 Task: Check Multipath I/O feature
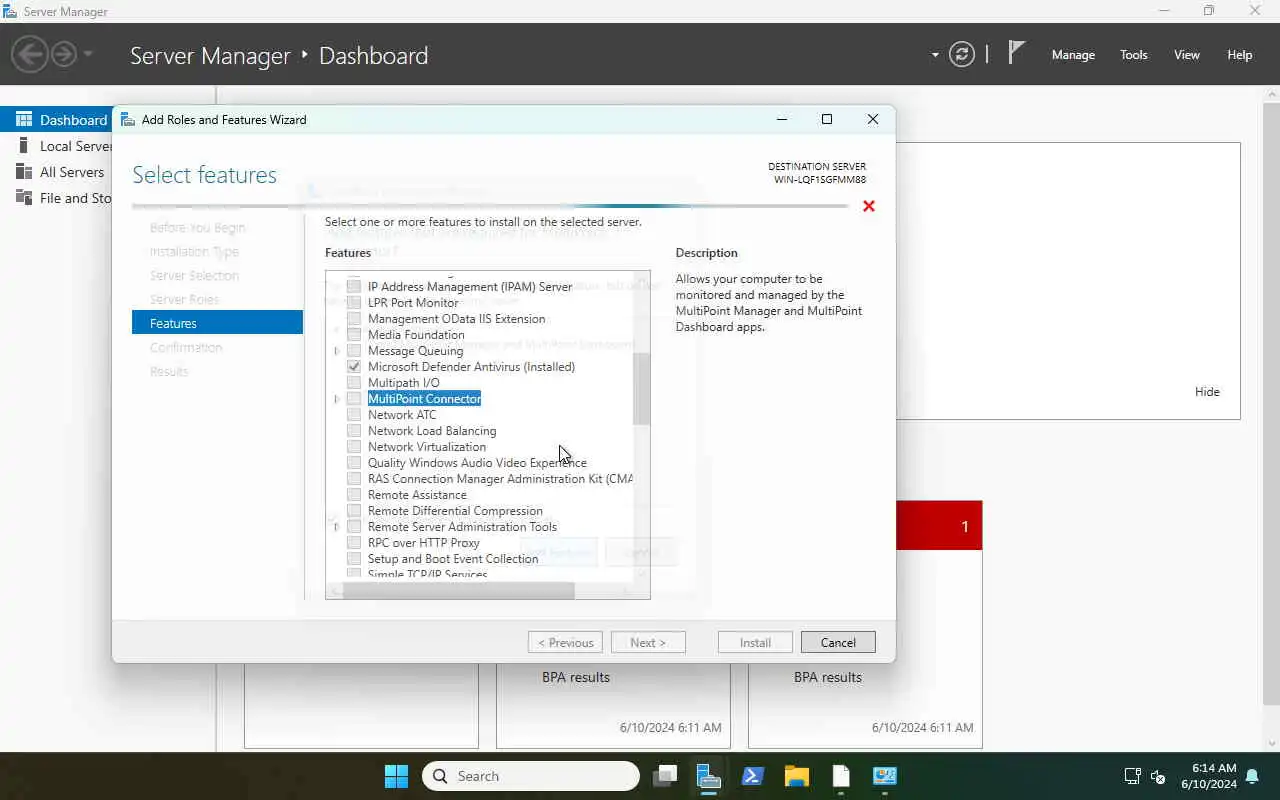[354, 383]
